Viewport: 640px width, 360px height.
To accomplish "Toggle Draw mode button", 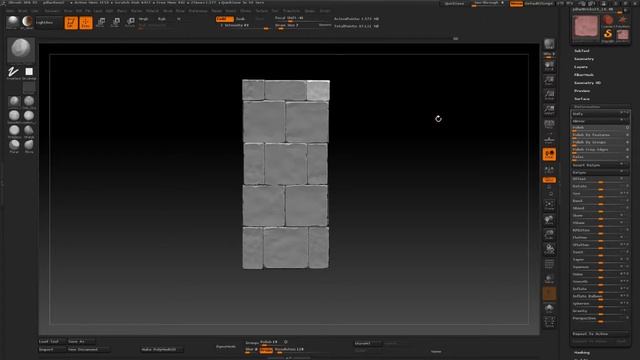I will click(86, 22).
